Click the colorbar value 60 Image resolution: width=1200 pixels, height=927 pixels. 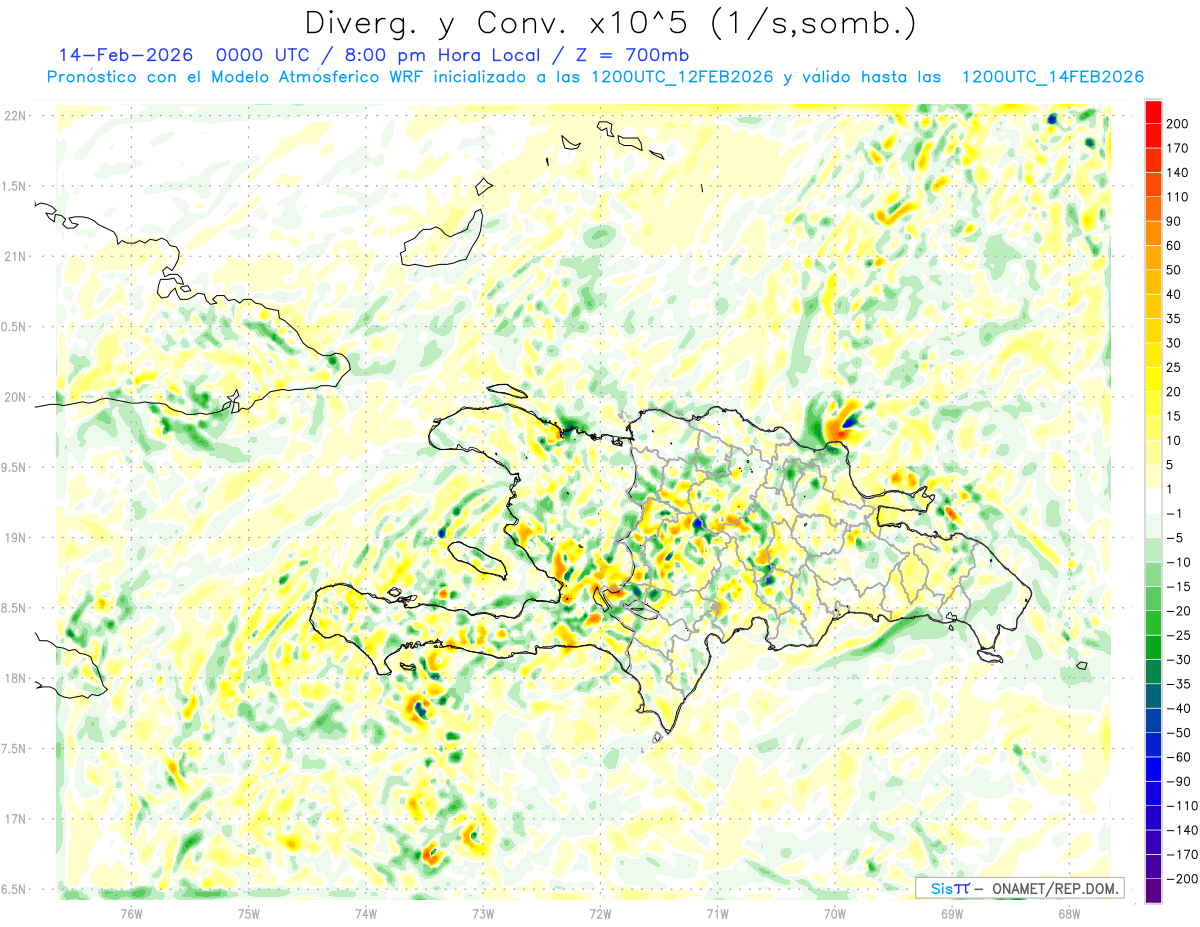[x=1175, y=246]
